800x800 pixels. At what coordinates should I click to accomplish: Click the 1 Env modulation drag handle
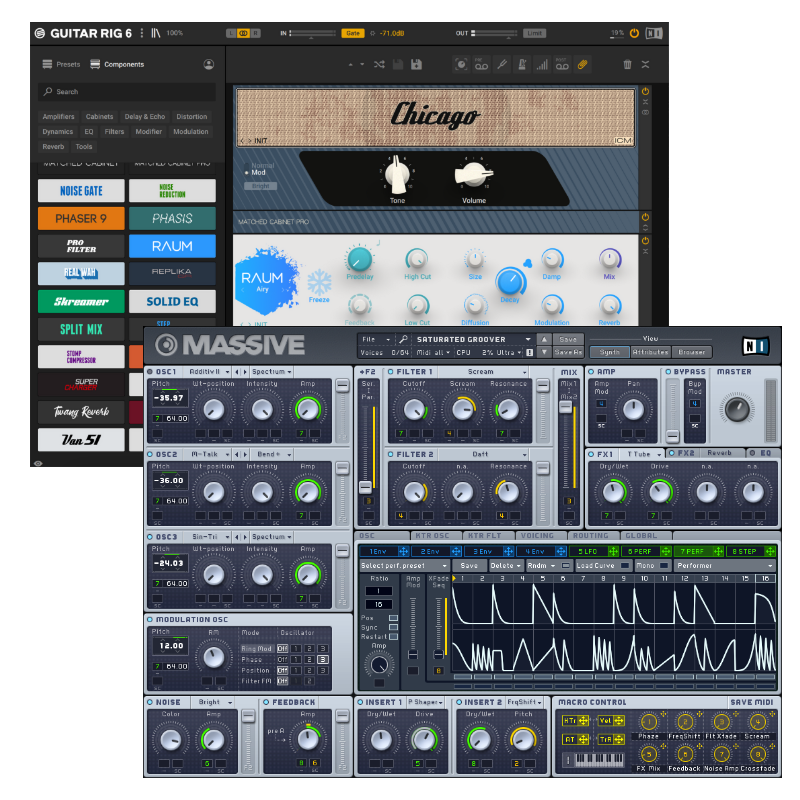coord(403,552)
